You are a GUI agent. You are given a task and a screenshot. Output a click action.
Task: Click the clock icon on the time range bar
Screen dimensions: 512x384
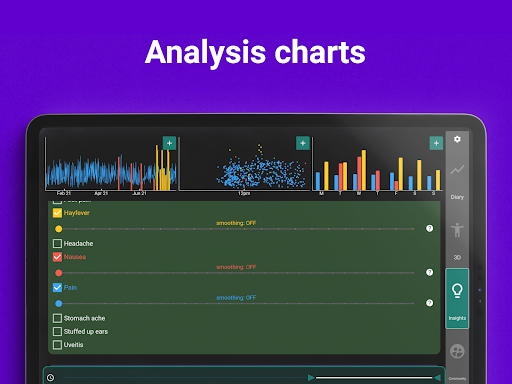pos(50,378)
